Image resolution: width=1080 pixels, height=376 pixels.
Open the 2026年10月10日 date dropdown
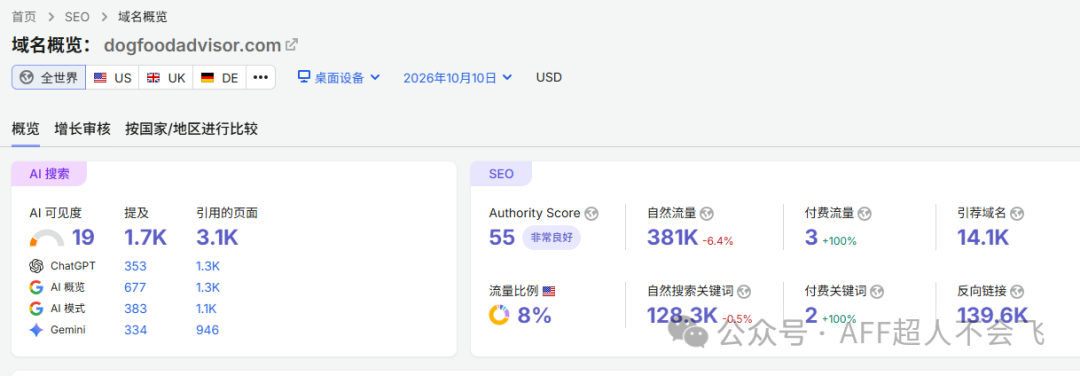click(x=457, y=77)
